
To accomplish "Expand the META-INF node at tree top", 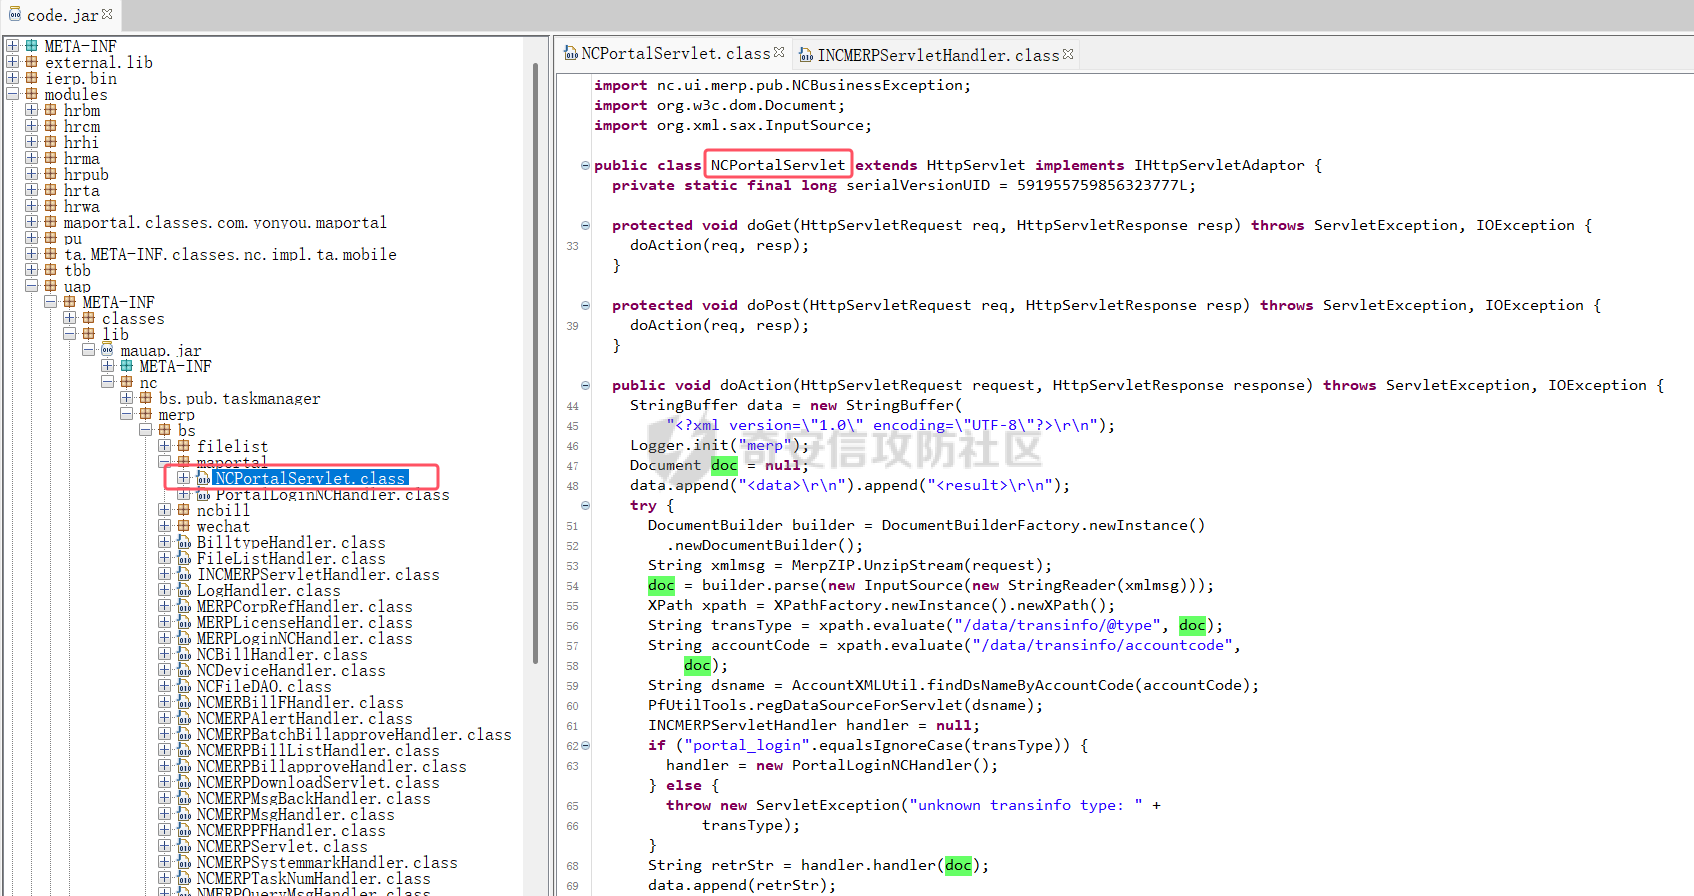I will [x=12, y=46].
